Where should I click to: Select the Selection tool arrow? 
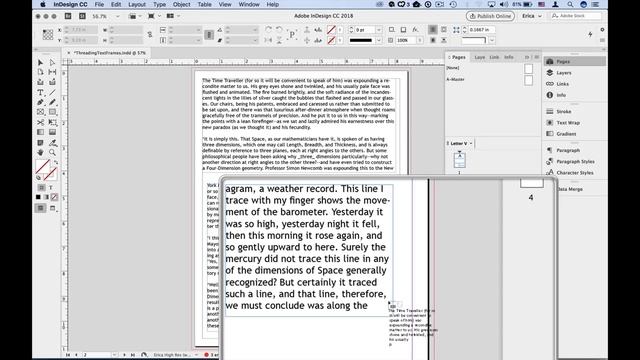coord(40,62)
